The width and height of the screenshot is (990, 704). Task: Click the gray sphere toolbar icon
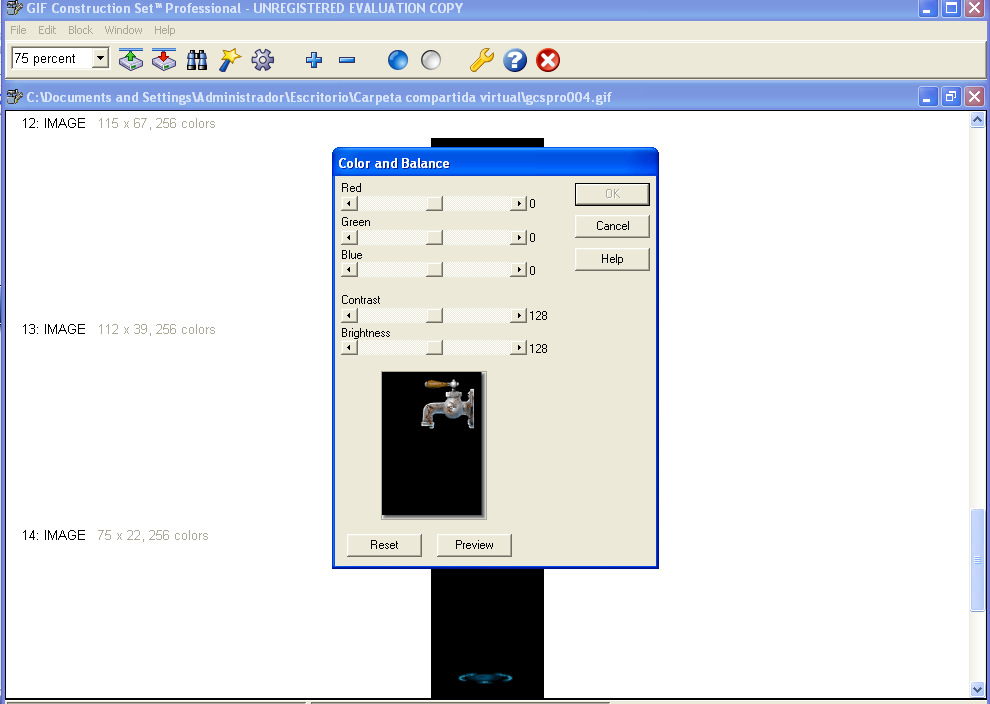(431, 60)
